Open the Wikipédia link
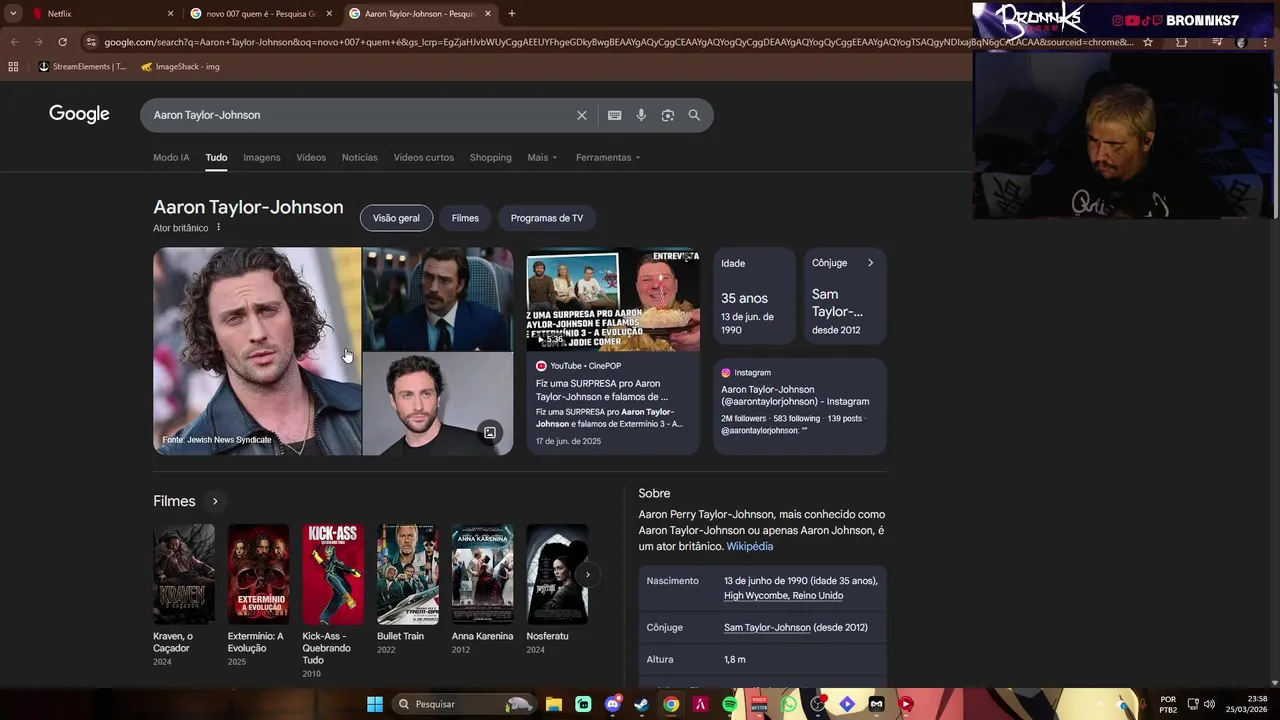Image resolution: width=1280 pixels, height=720 pixels. pos(749,546)
